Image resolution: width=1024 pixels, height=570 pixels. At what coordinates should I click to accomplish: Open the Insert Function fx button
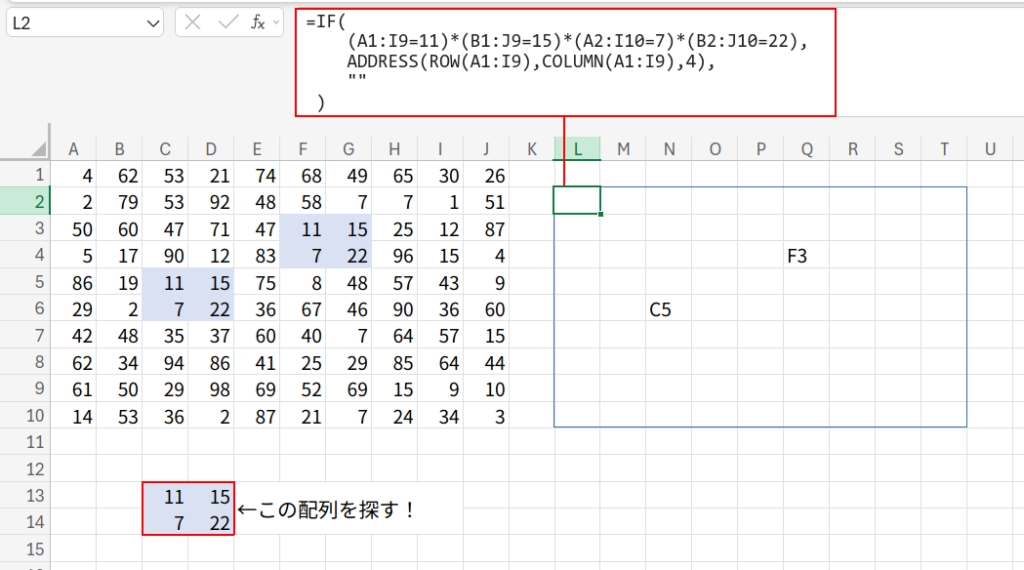tap(258, 23)
